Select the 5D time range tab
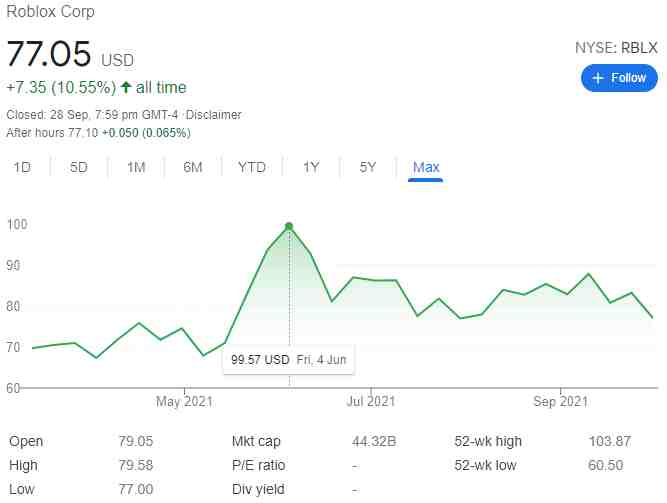Image resolution: width=667 pixels, height=503 pixels. 79,167
